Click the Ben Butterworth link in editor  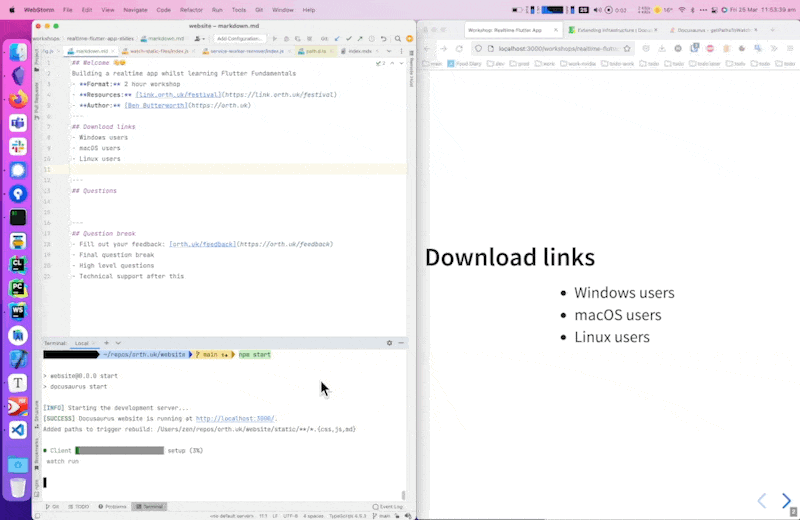(x=156, y=105)
